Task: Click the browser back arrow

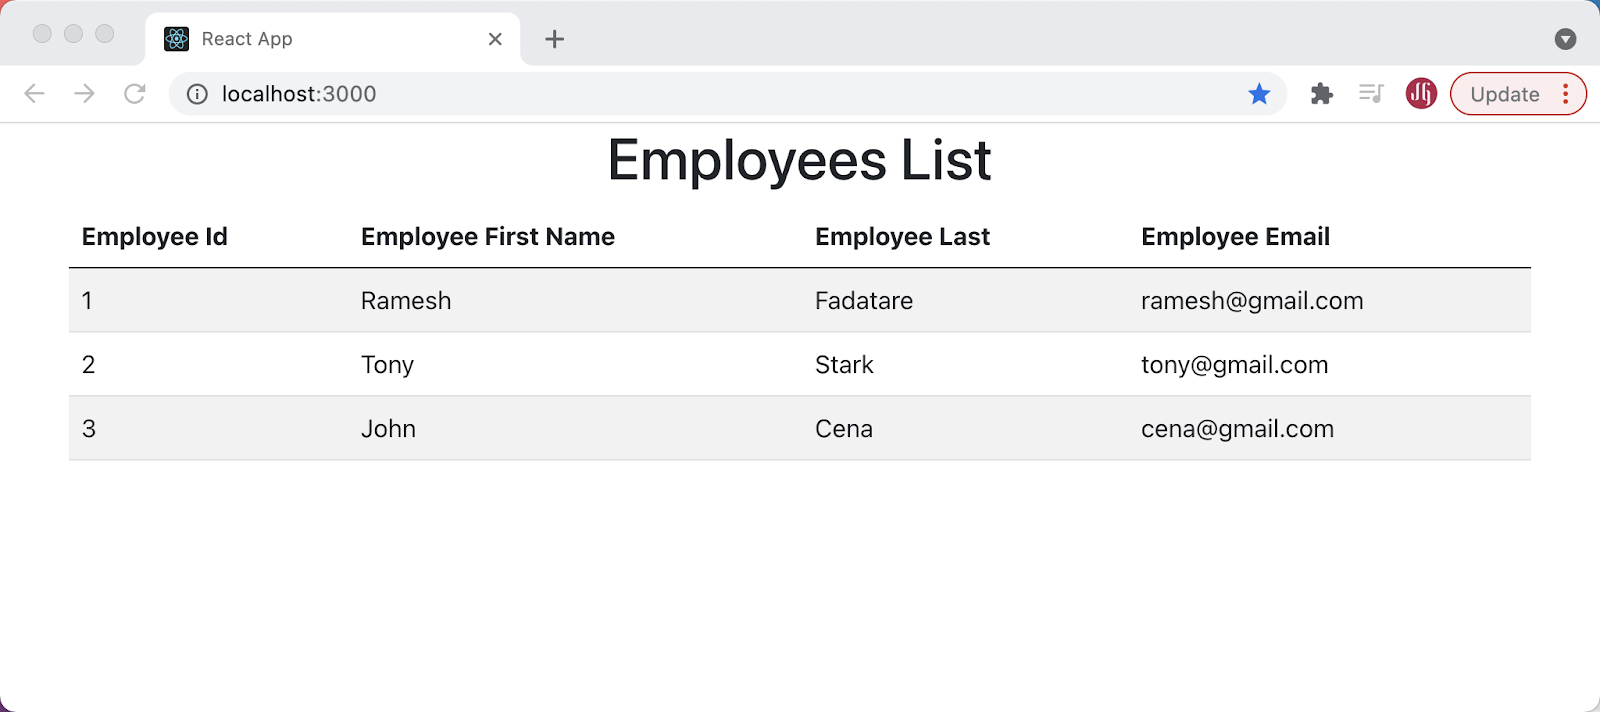Action: click(34, 94)
